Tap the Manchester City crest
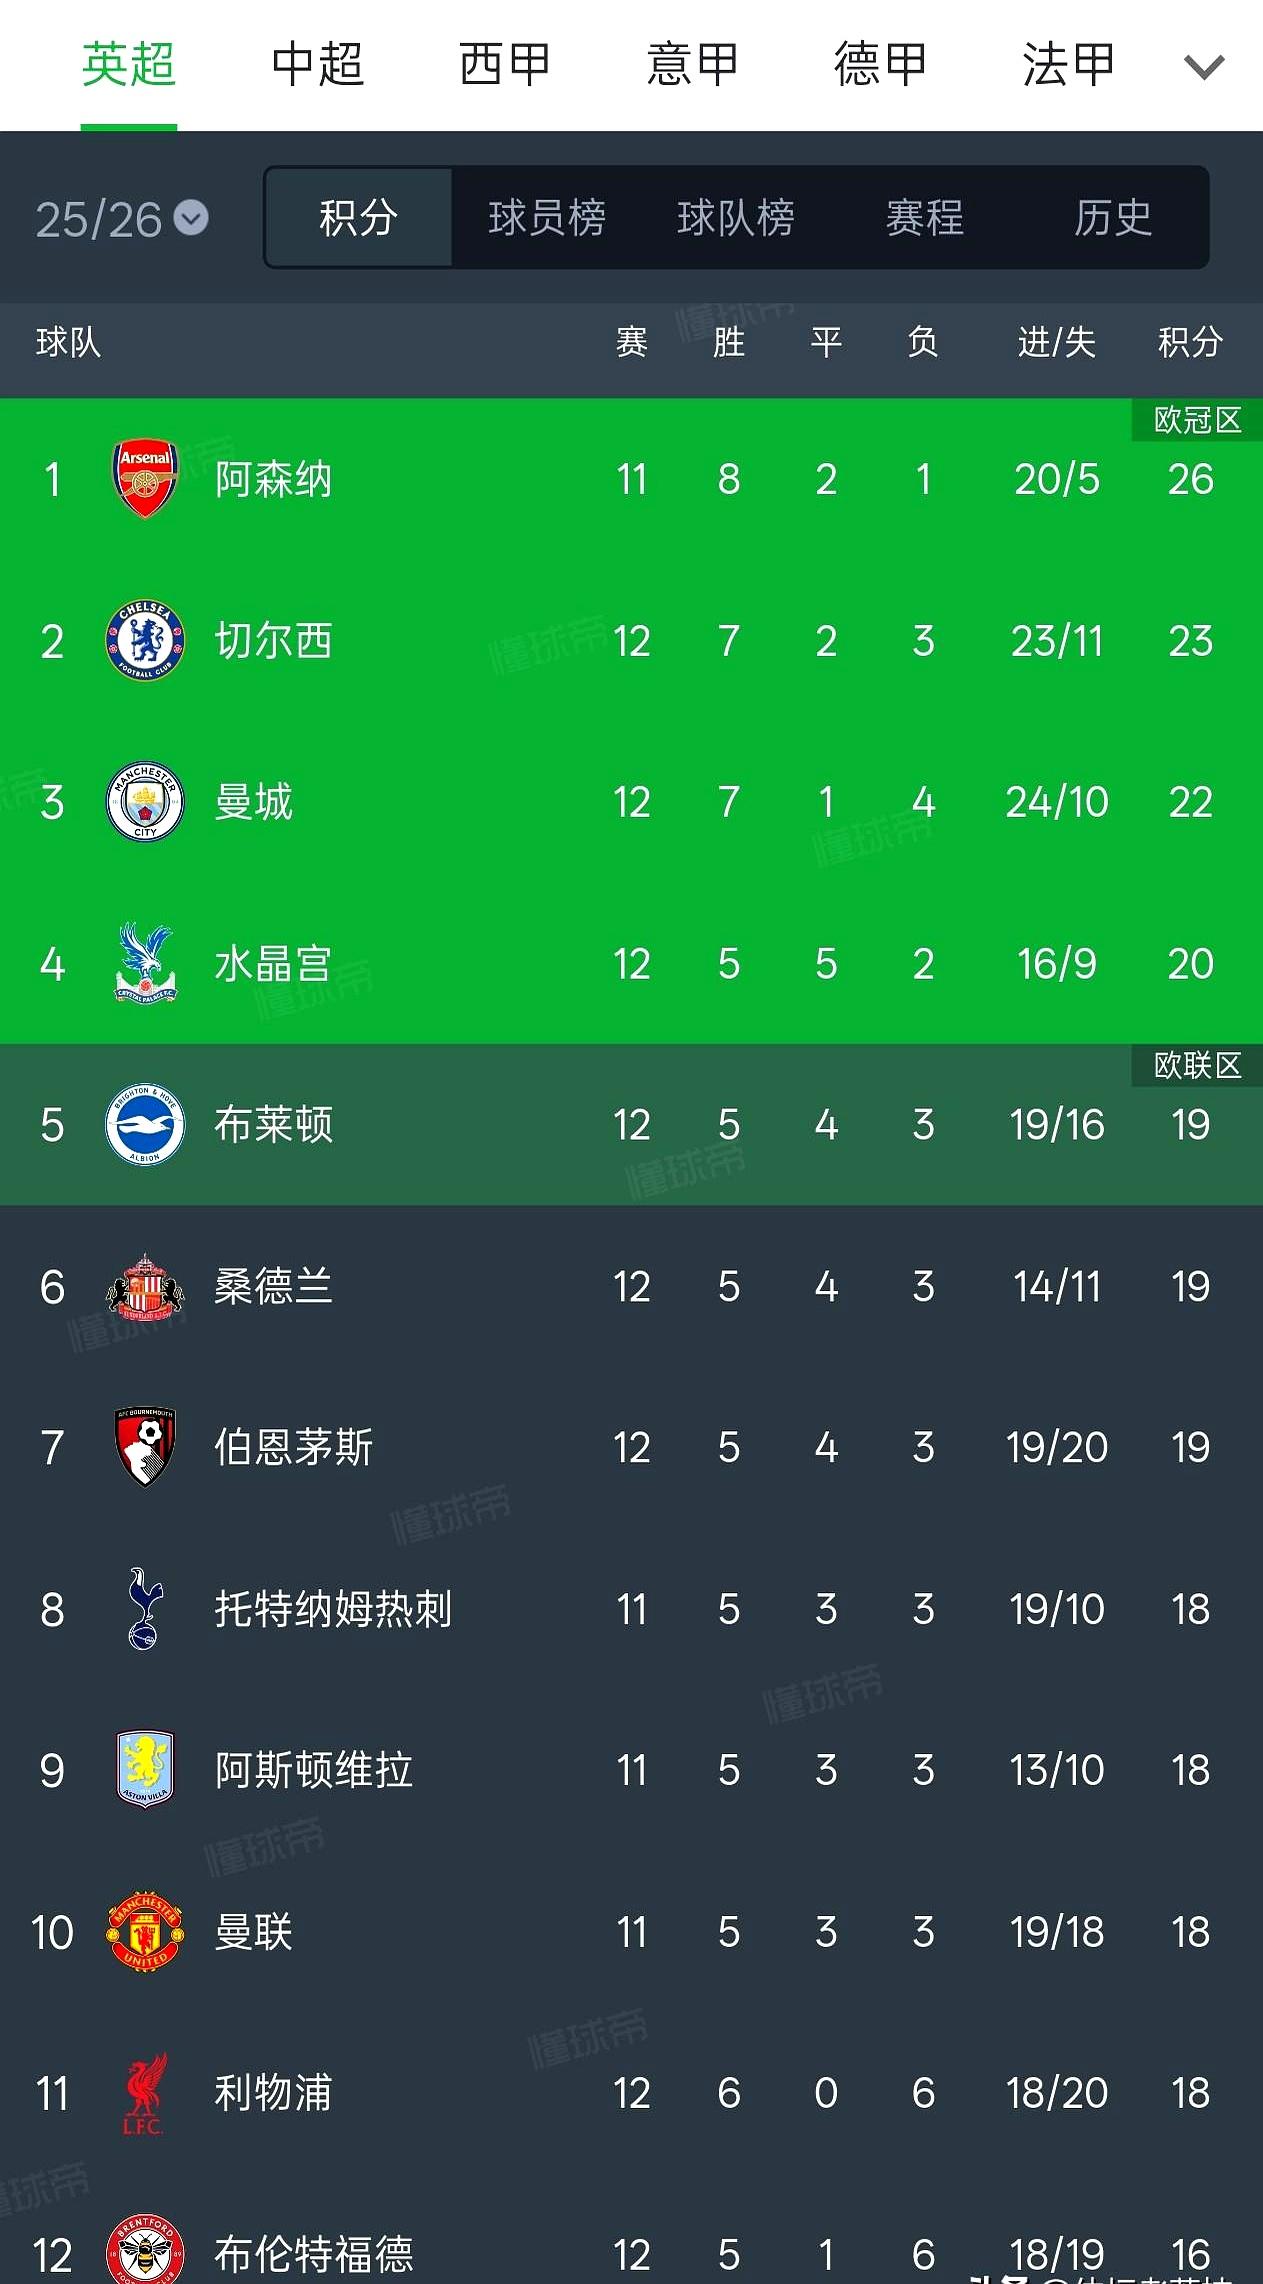 click(145, 801)
